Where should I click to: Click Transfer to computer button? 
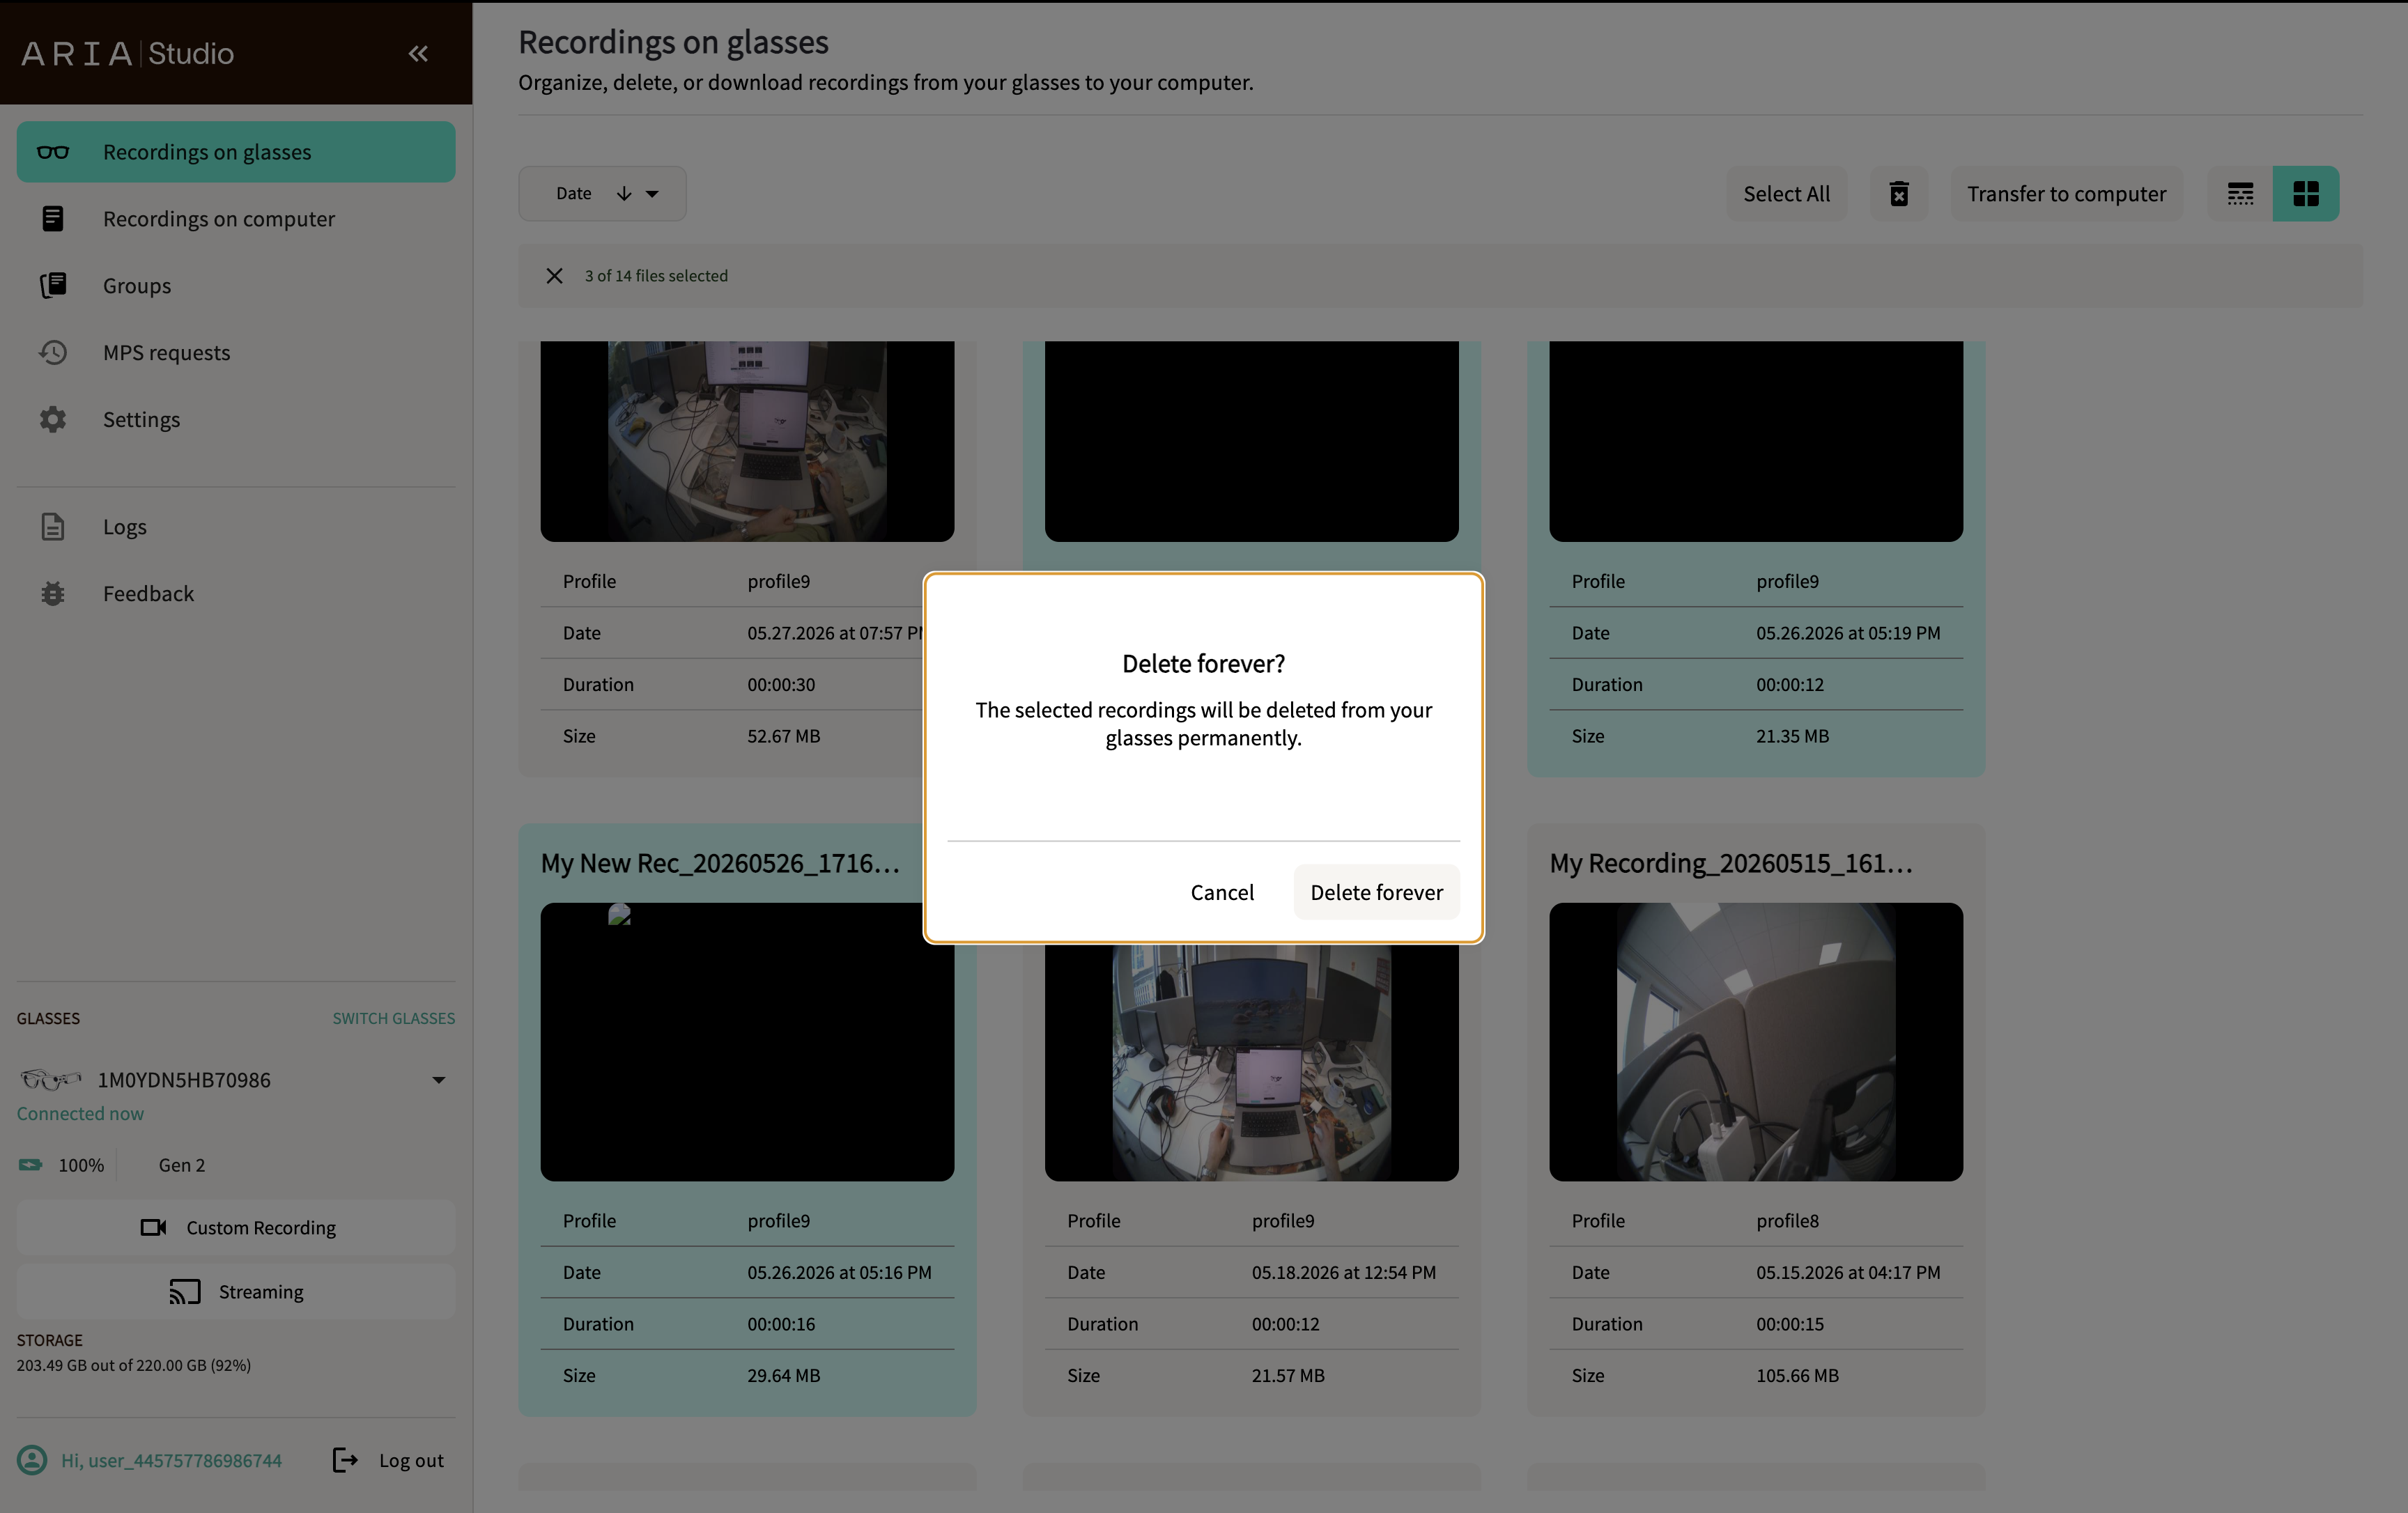tap(2066, 194)
